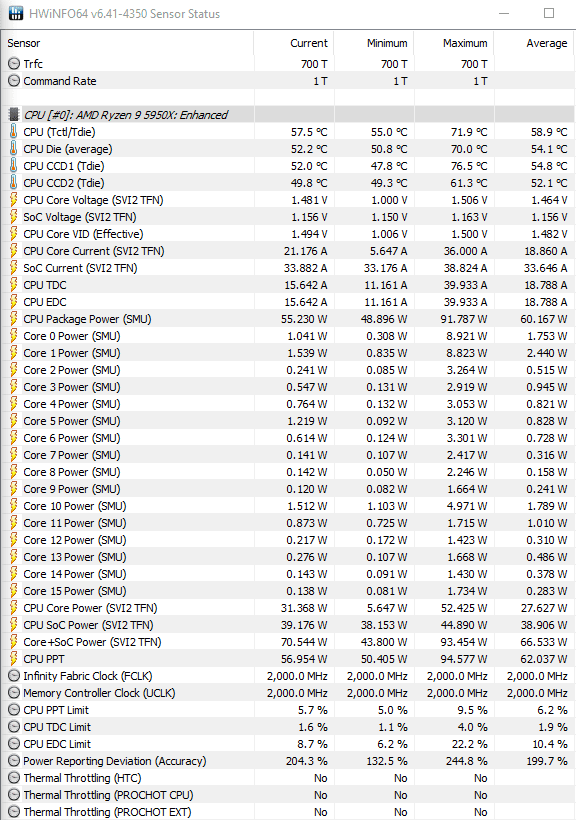Screen dimensions: 576x820
Task: Select the CPU [#0]: AMD Ryzen 9 5950X header row
Action: click(288, 115)
